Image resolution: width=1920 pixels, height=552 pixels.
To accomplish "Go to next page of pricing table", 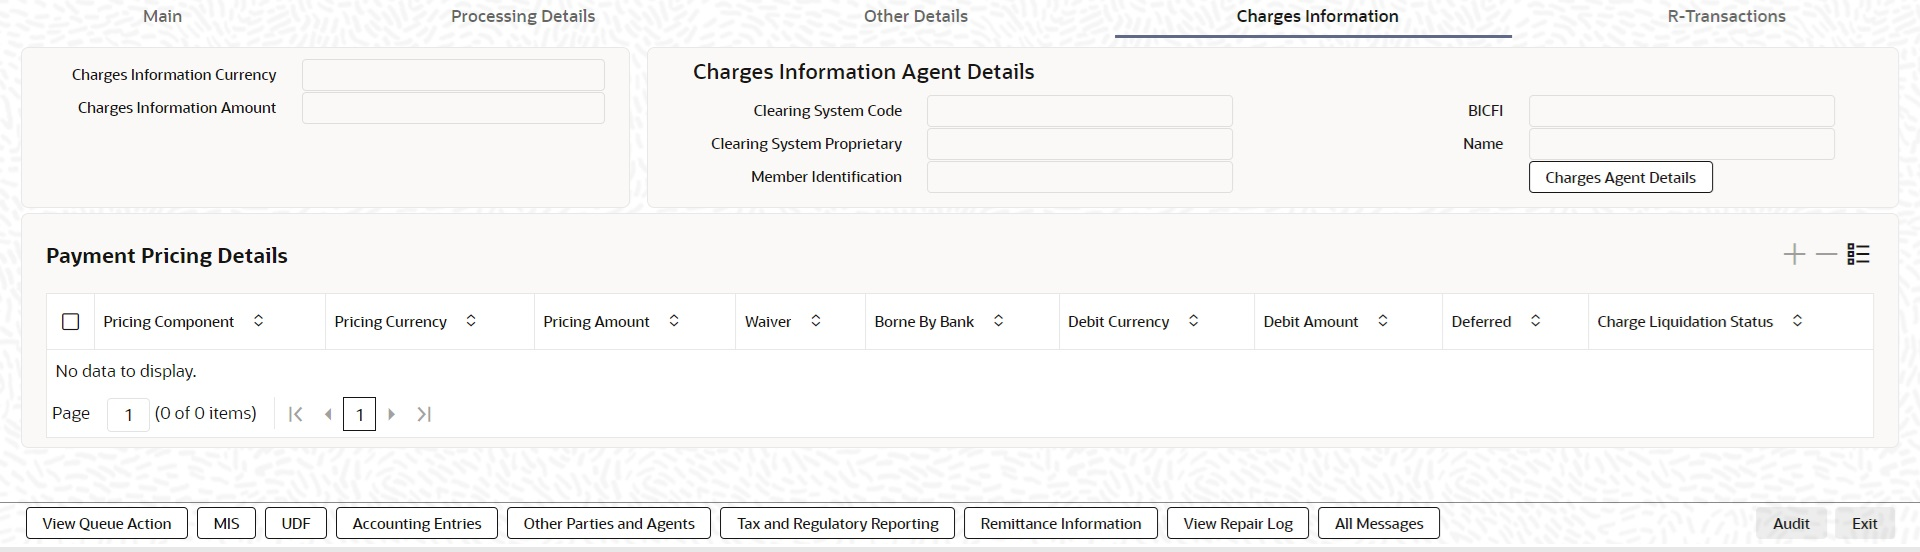I will click(x=392, y=414).
